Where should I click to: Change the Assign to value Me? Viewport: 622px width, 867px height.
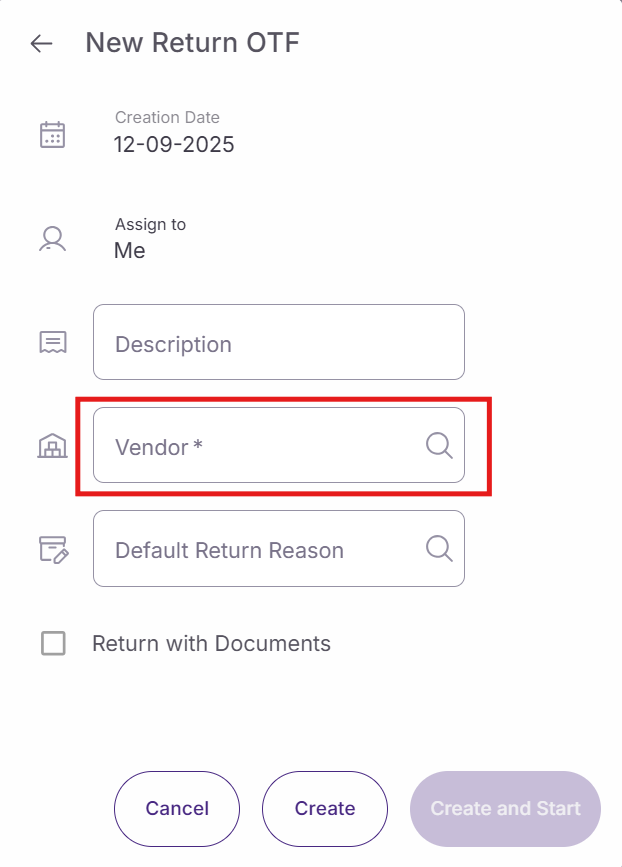point(130,251)
